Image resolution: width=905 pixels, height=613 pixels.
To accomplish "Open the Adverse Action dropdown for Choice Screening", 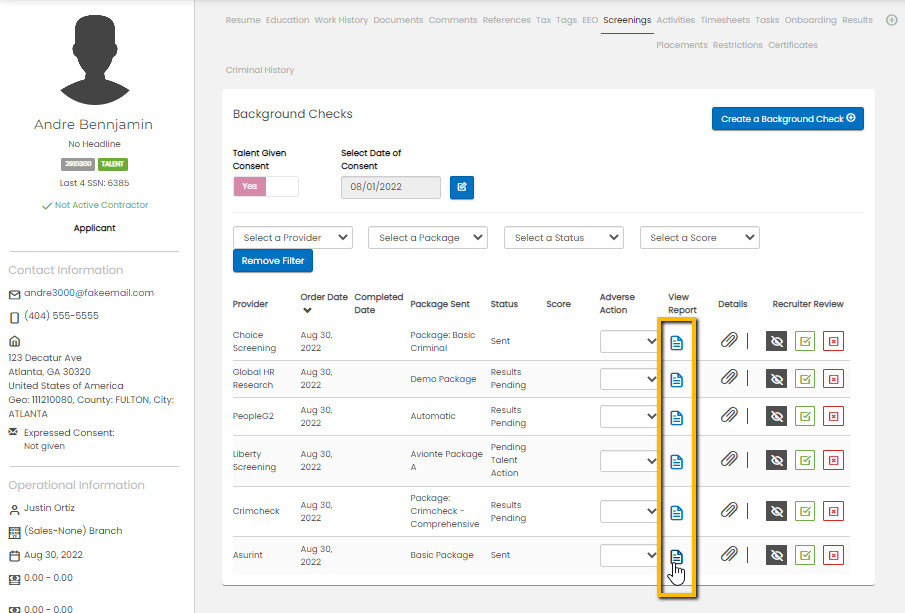I will pos(629,341).
